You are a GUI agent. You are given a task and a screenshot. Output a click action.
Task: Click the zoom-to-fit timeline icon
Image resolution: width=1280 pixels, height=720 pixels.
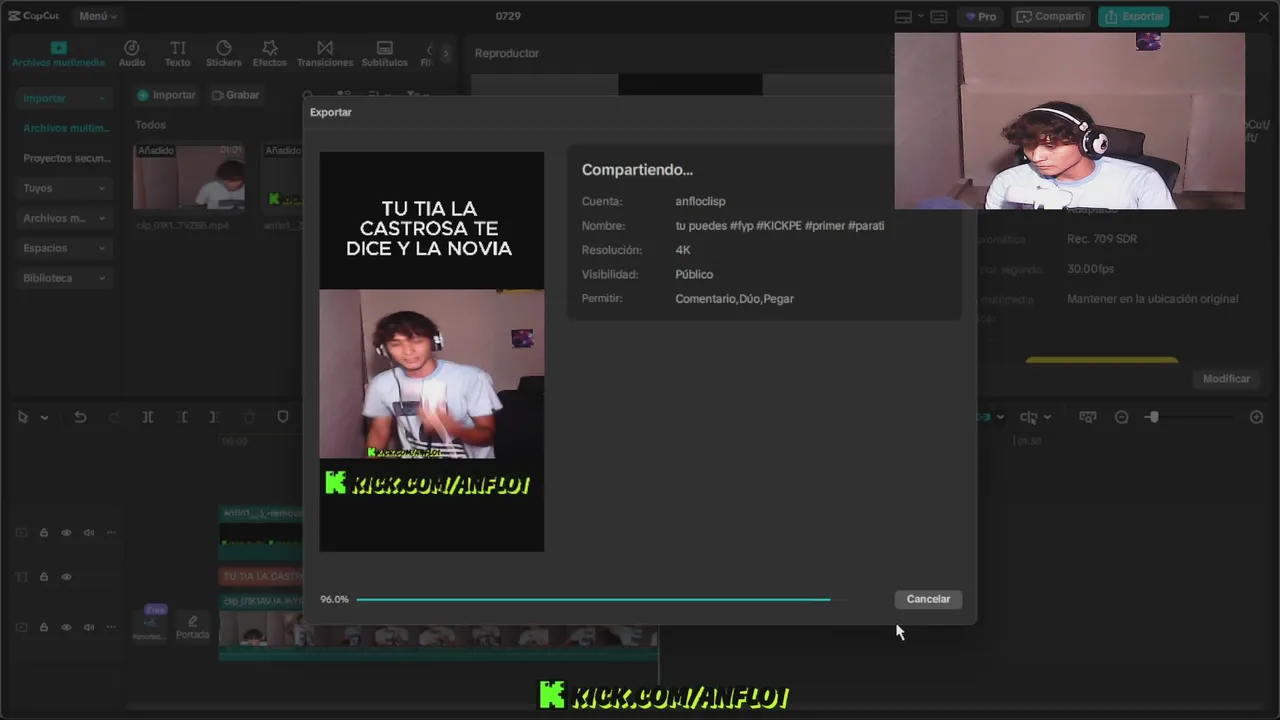(1087, 417)
